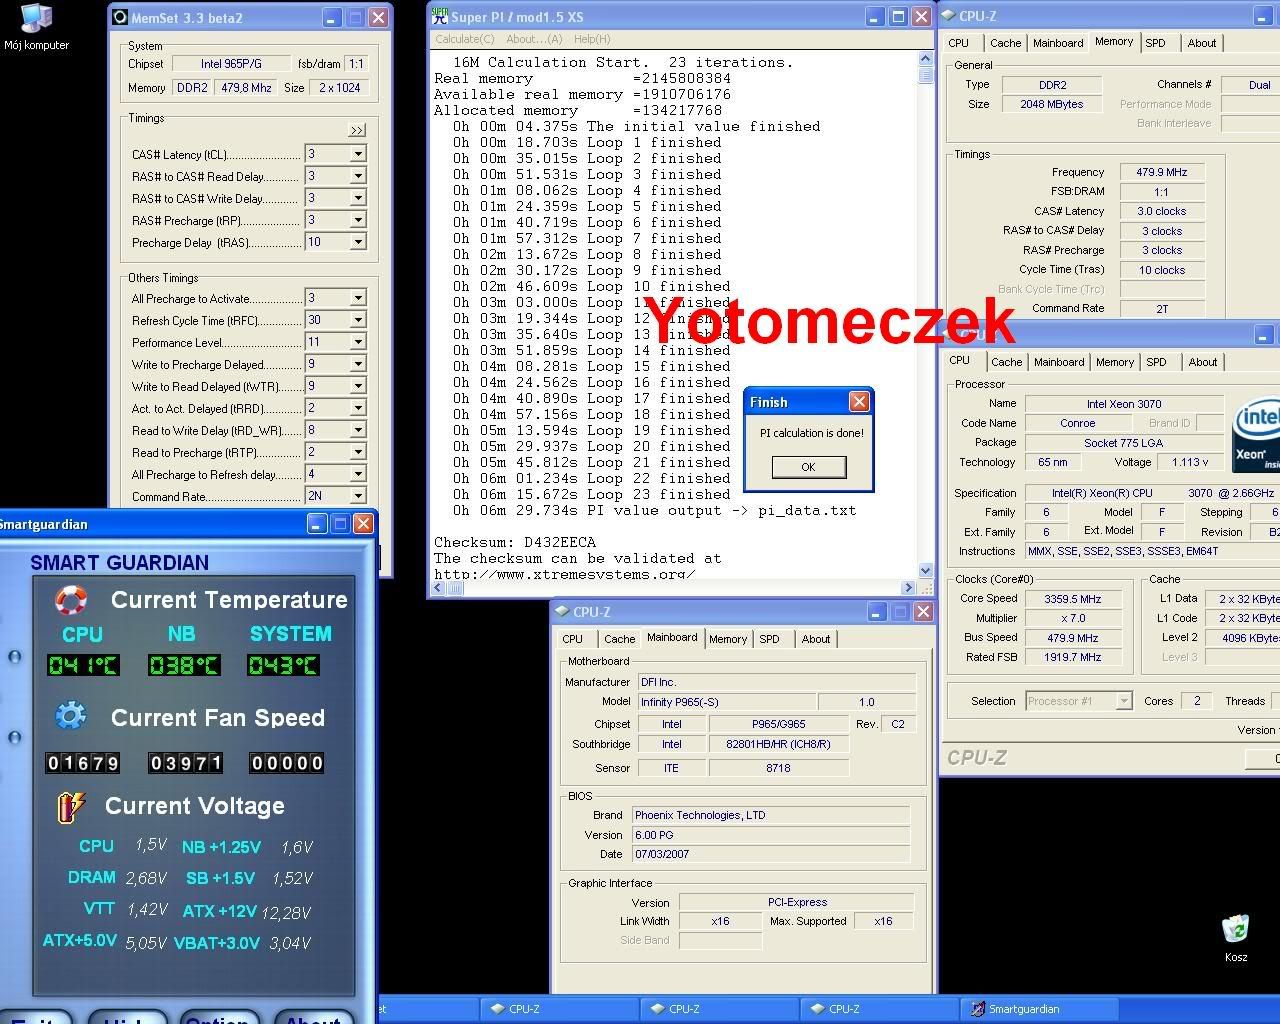The width and height of the screenshot is (1280, 1024).
Task: Click the Core Speed 3359.5 MHz field
Action: (x=1072, y=599)
